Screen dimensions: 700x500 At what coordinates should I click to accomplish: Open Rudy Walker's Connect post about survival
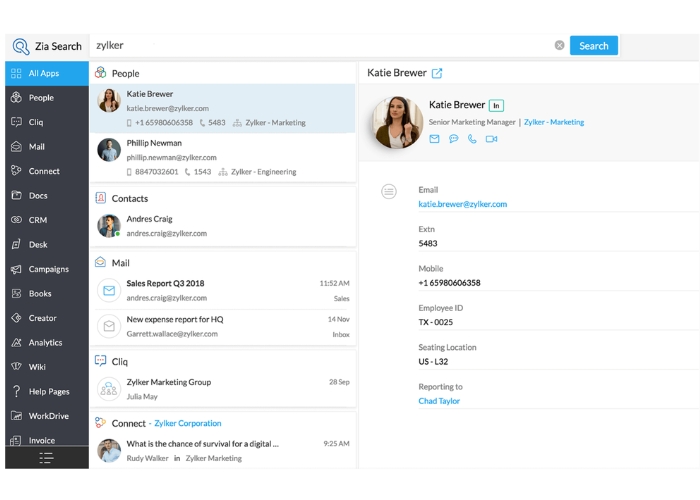pyautogui.click(x=222, y=451)
